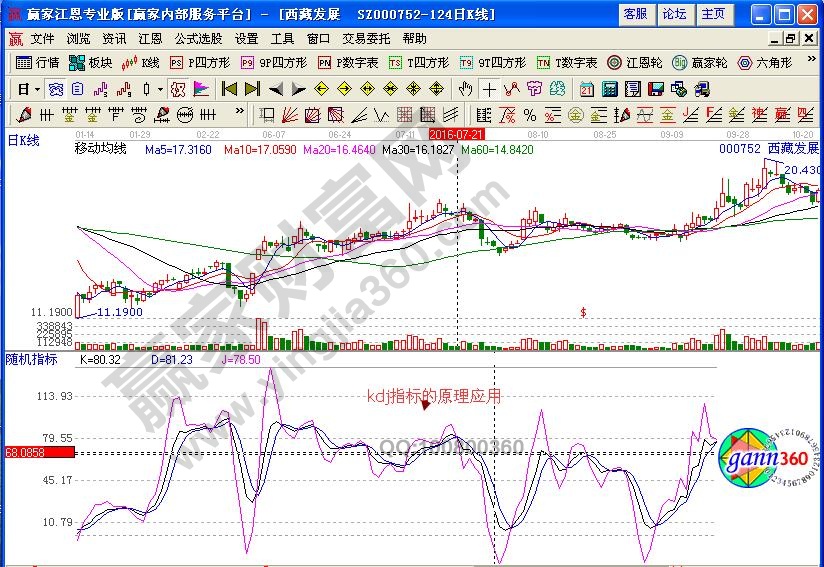Toggle the percent line drawing tool
824x567 pixels.
529,113
